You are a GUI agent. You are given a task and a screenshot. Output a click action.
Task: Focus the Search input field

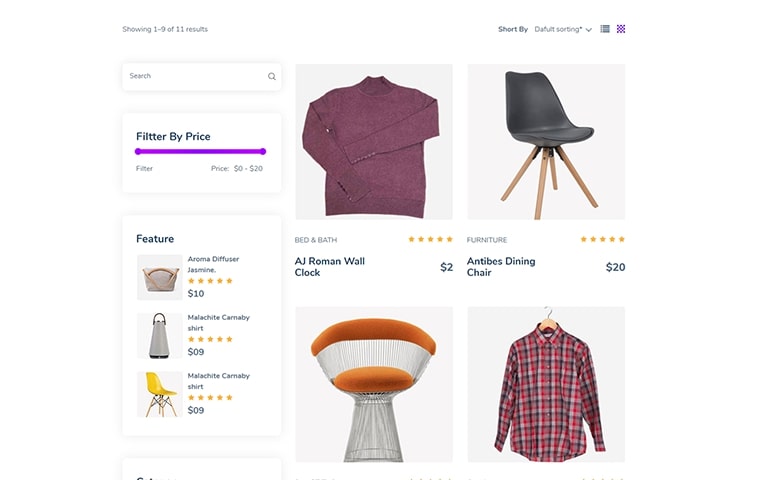coord(201,76)
